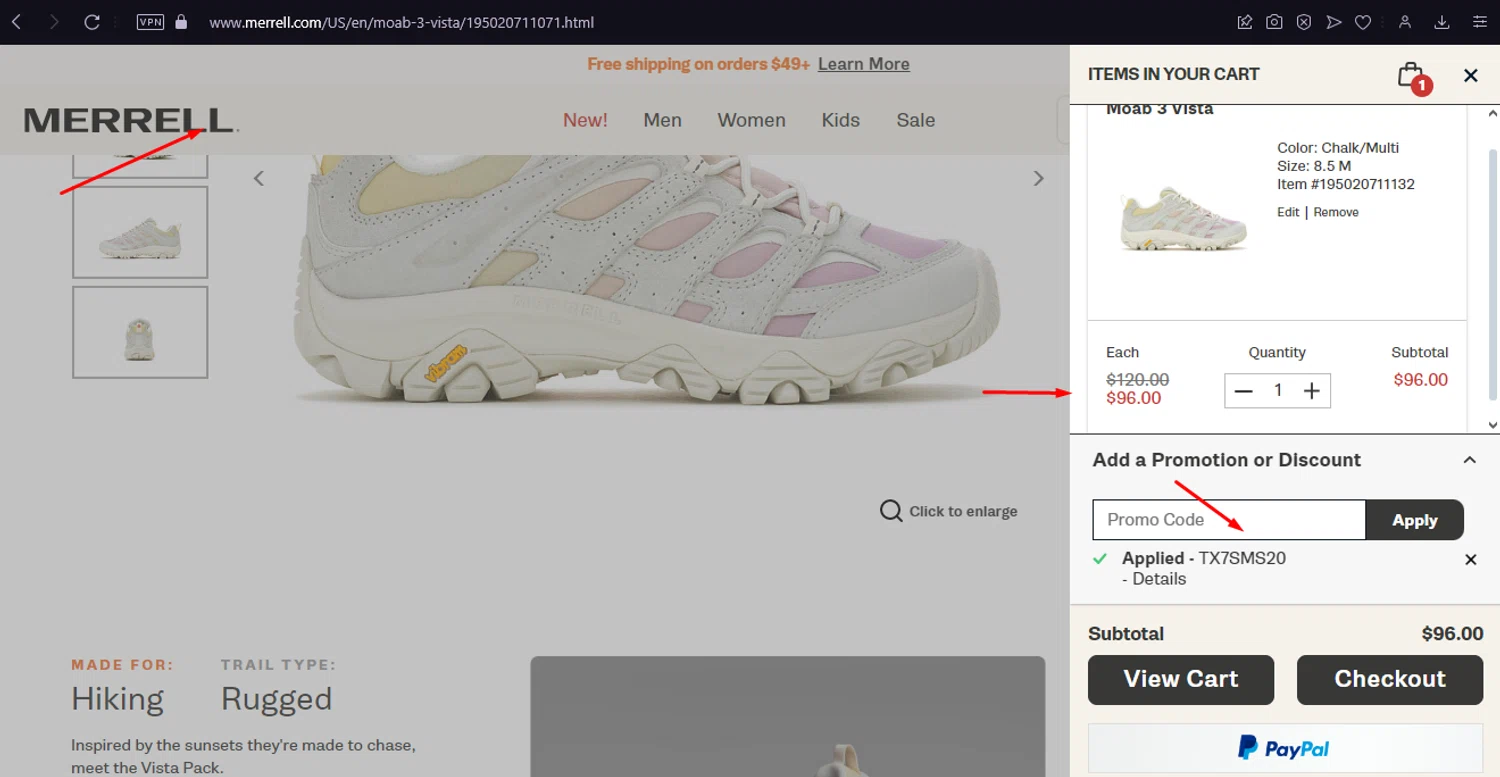Click the edit/share page icon in toolbar
Image resolution: width=1500 pixels, height=777 pixels.
(x=1245, y=22)
